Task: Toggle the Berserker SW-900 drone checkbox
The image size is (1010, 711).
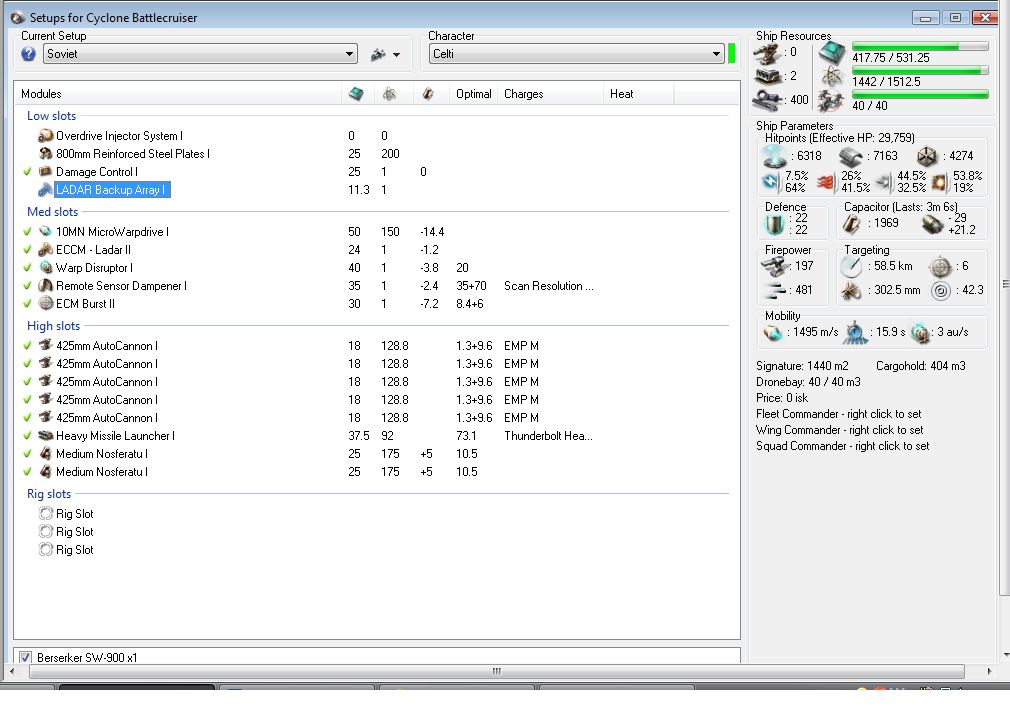Action: point(26,657)
